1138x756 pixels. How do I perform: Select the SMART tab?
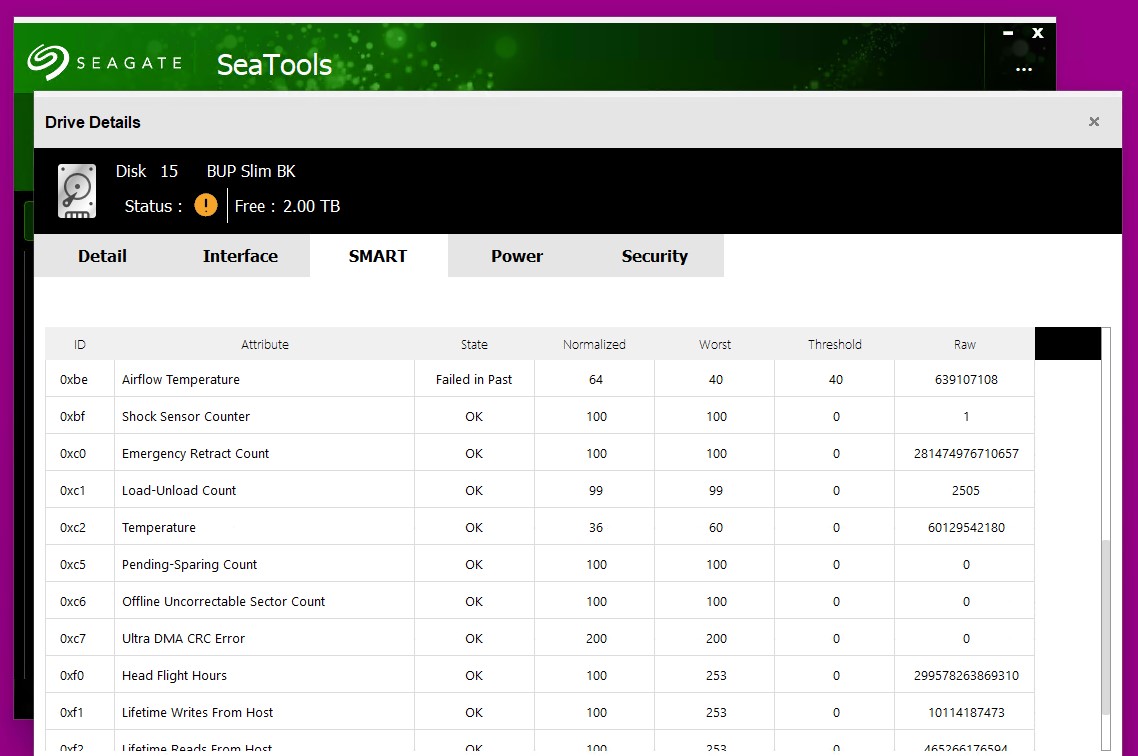[x=378, y=256]
